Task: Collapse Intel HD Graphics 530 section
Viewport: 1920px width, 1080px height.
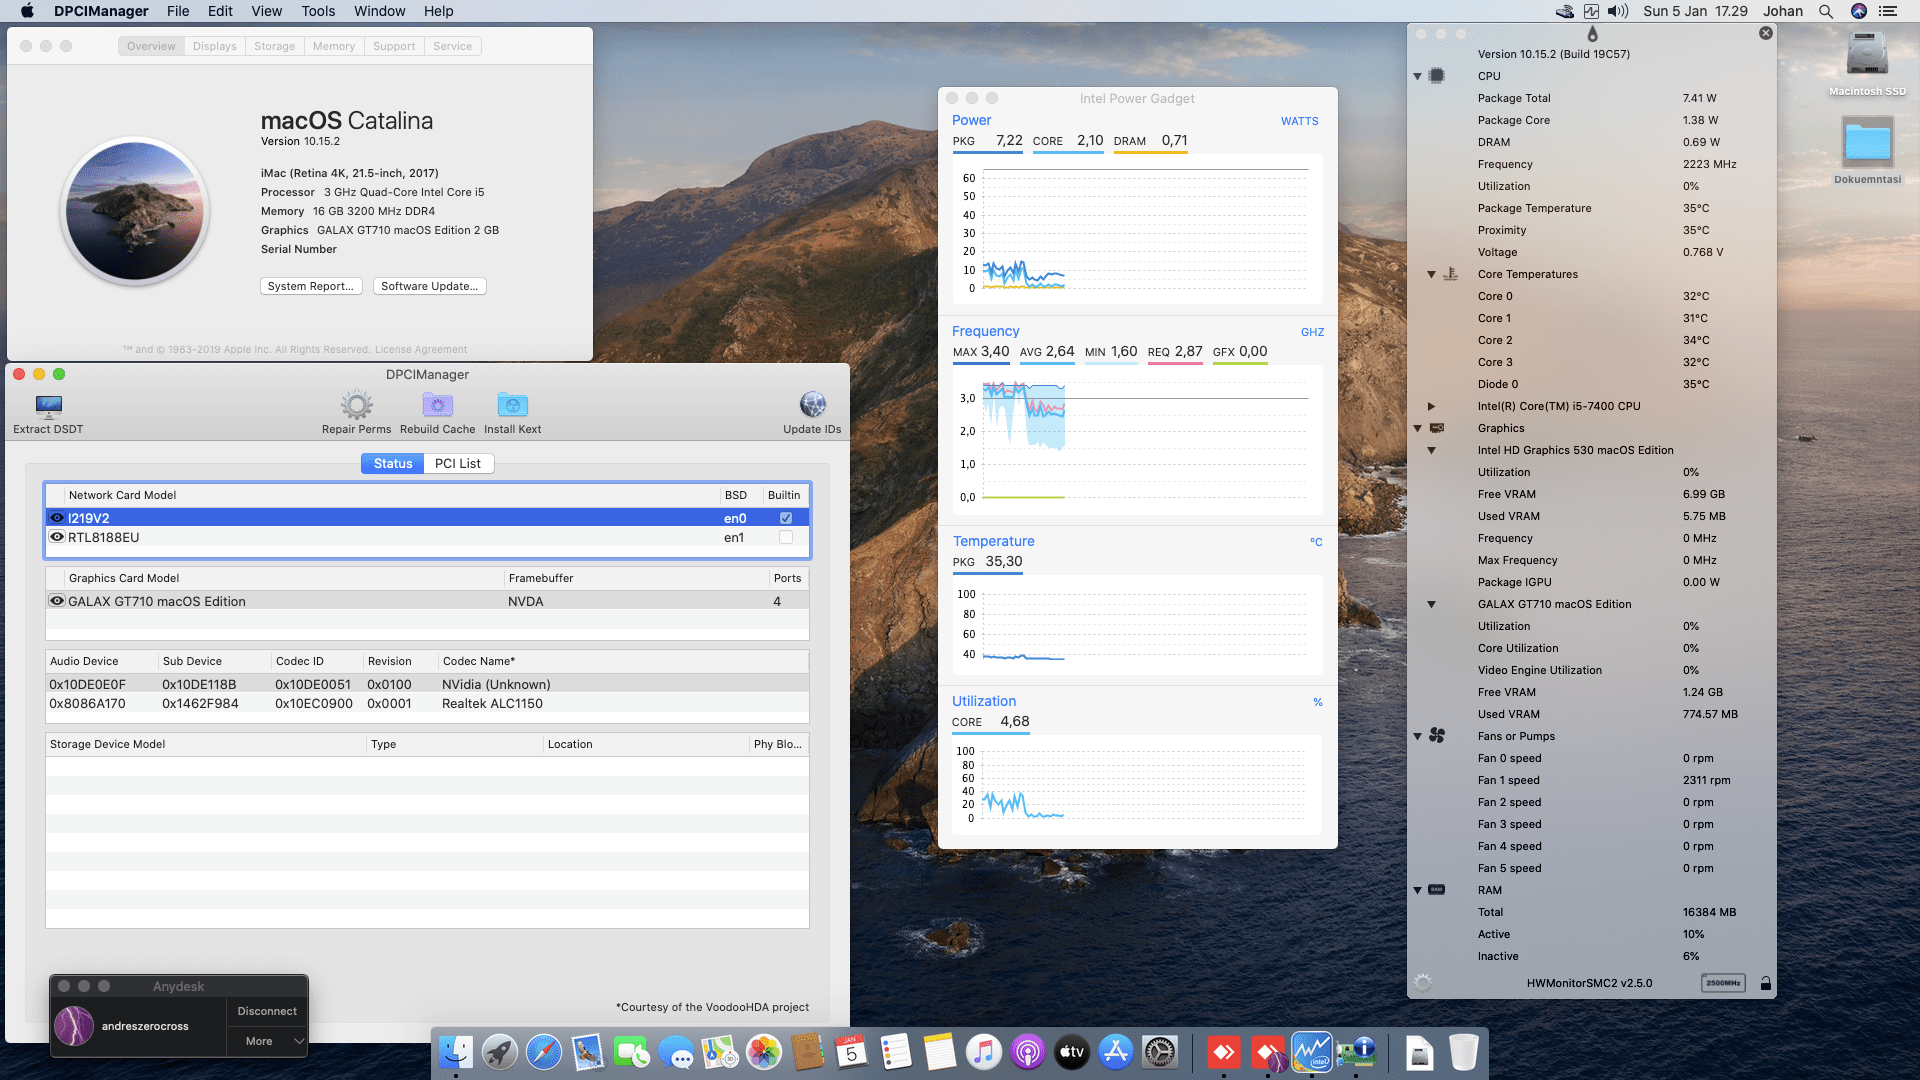Action: (x=1431, y=450)
